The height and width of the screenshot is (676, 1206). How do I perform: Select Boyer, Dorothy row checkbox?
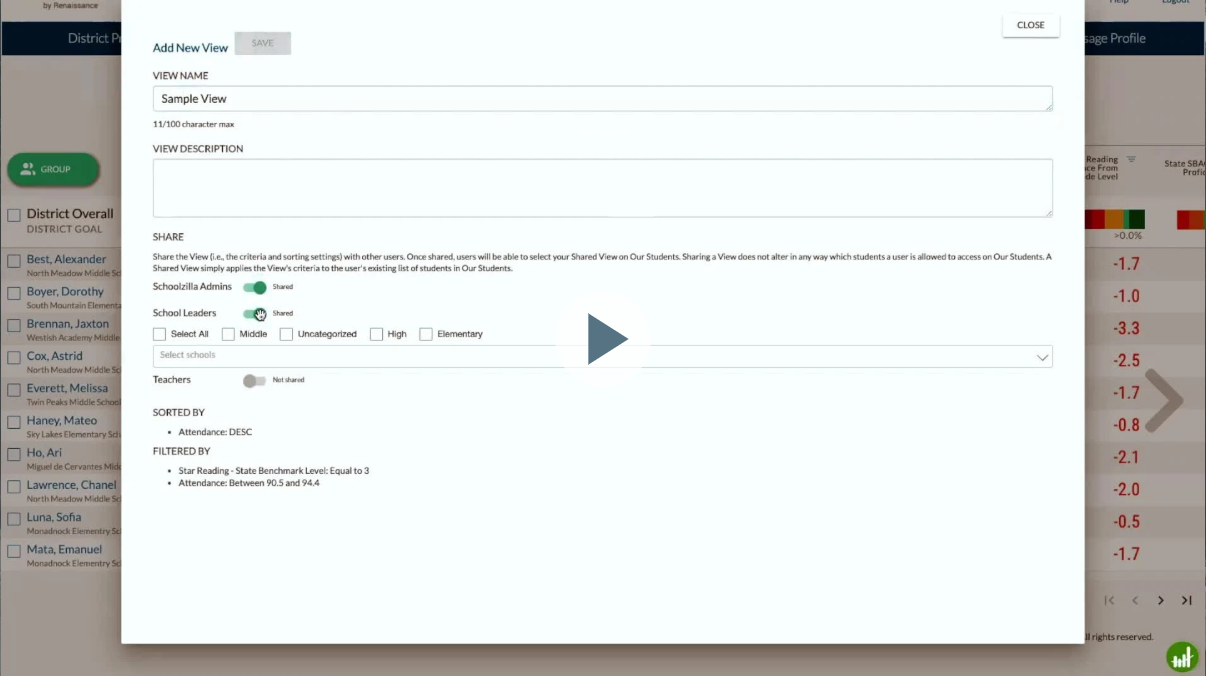[x=14, y=293]
